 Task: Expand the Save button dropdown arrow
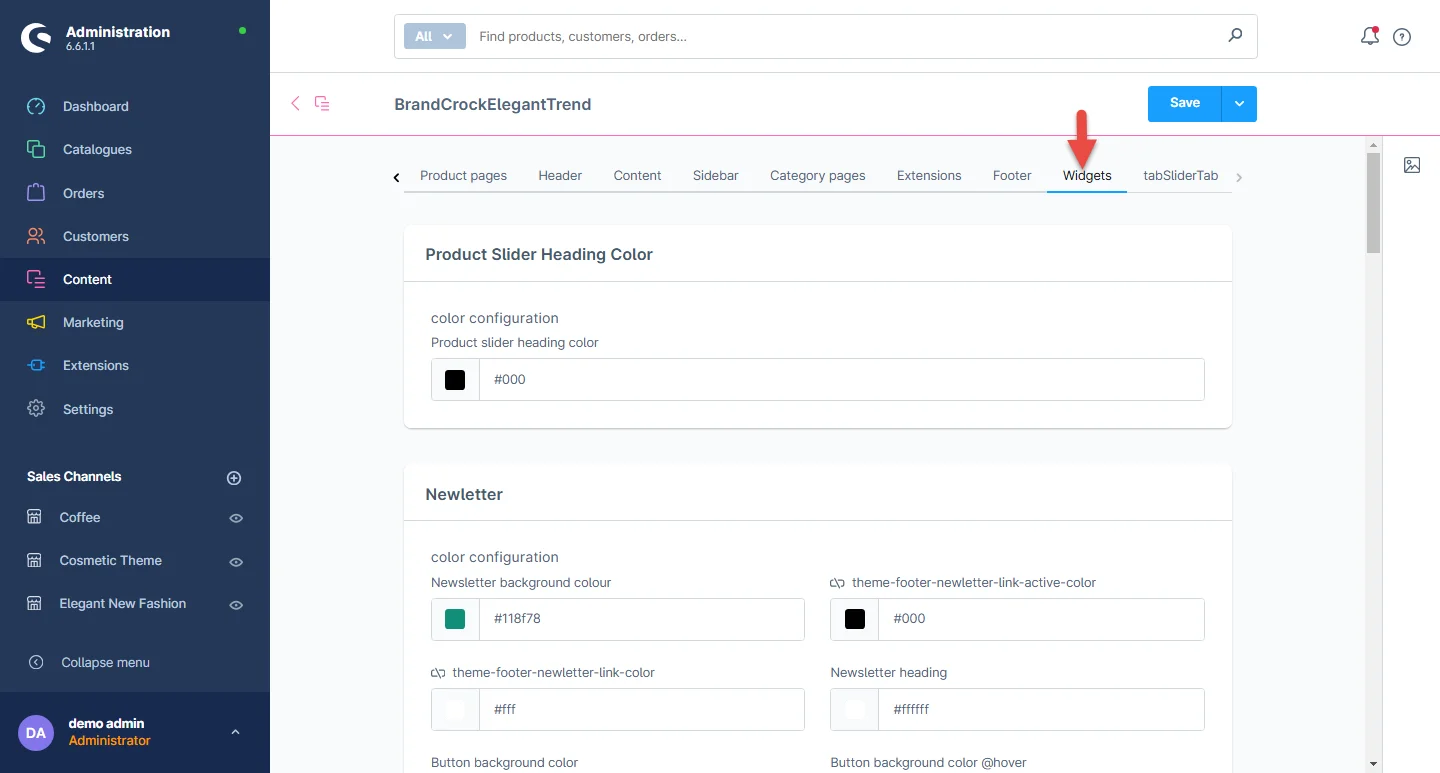[x=1239, y=104]
